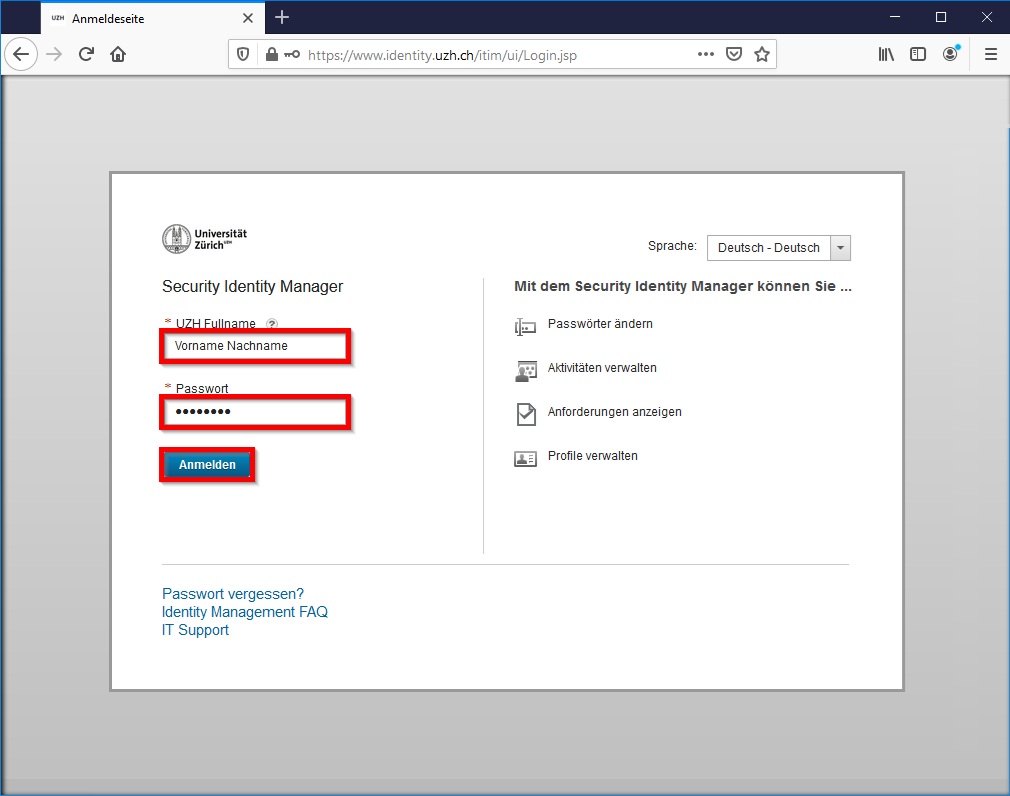Click the help icon beside UZH Fullname
Viewport: 1010px width, 796px height.
pos(272,324)
